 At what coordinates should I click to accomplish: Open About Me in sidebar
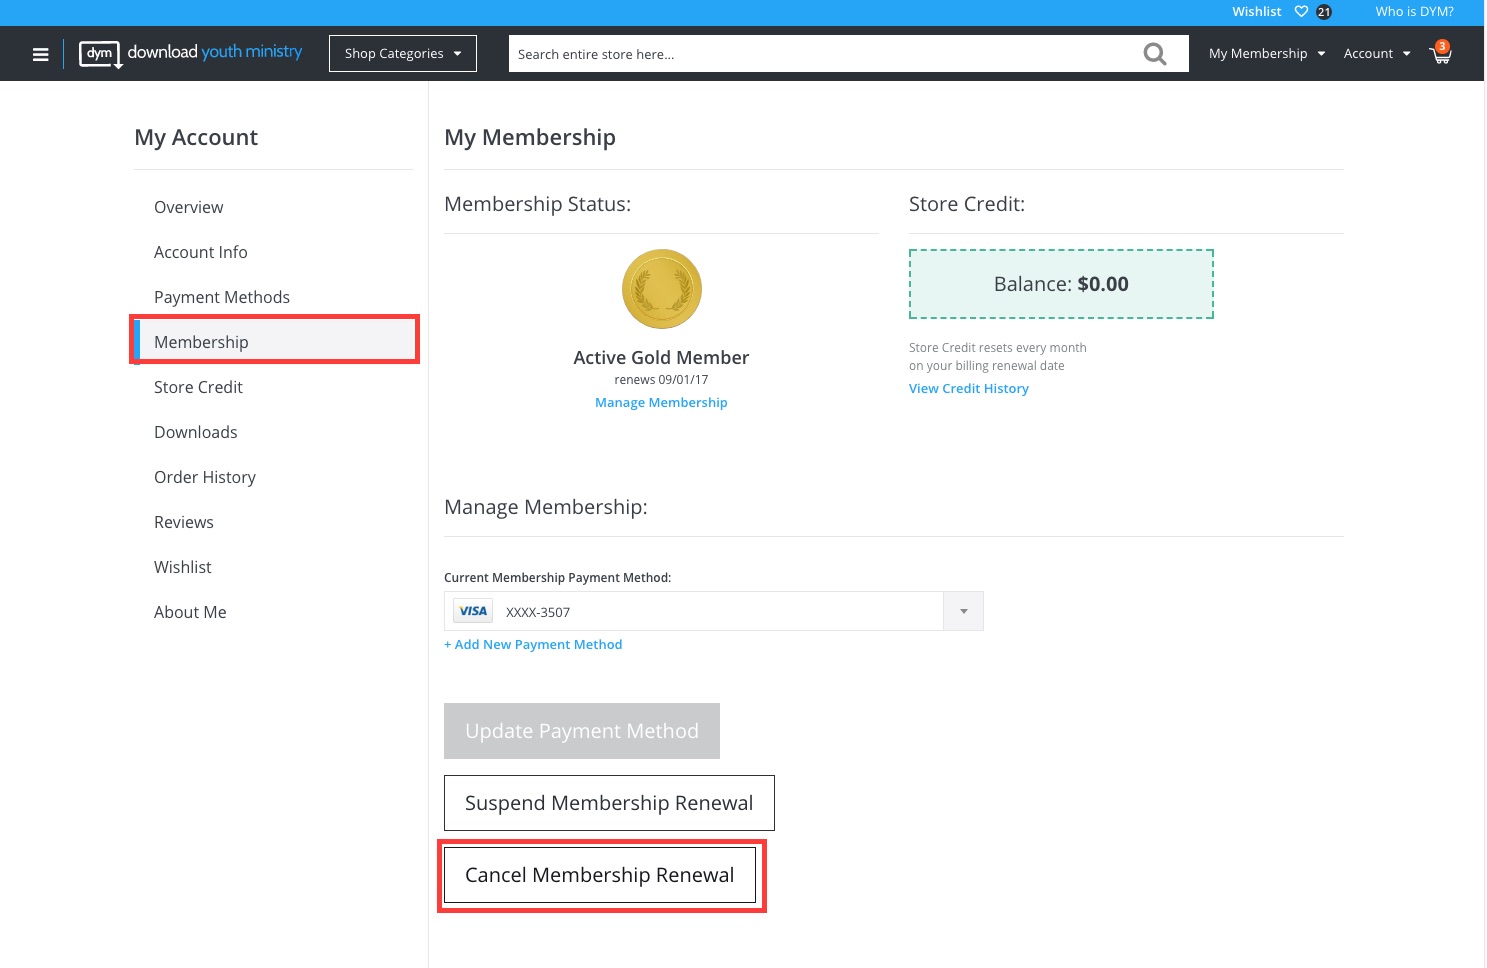(x=190, y=612)
